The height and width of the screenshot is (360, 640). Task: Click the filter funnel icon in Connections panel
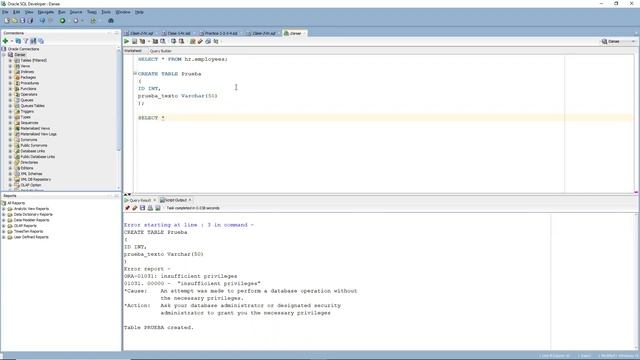[26, 41]
